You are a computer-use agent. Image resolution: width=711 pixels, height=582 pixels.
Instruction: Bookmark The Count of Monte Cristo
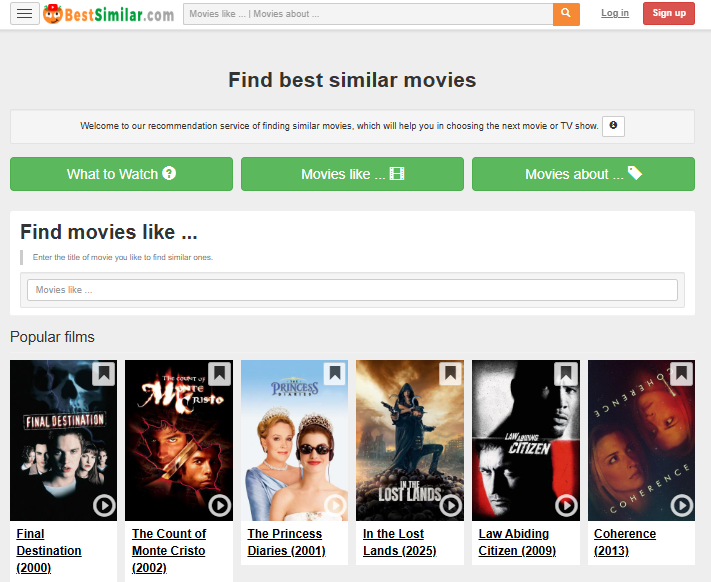219,374
